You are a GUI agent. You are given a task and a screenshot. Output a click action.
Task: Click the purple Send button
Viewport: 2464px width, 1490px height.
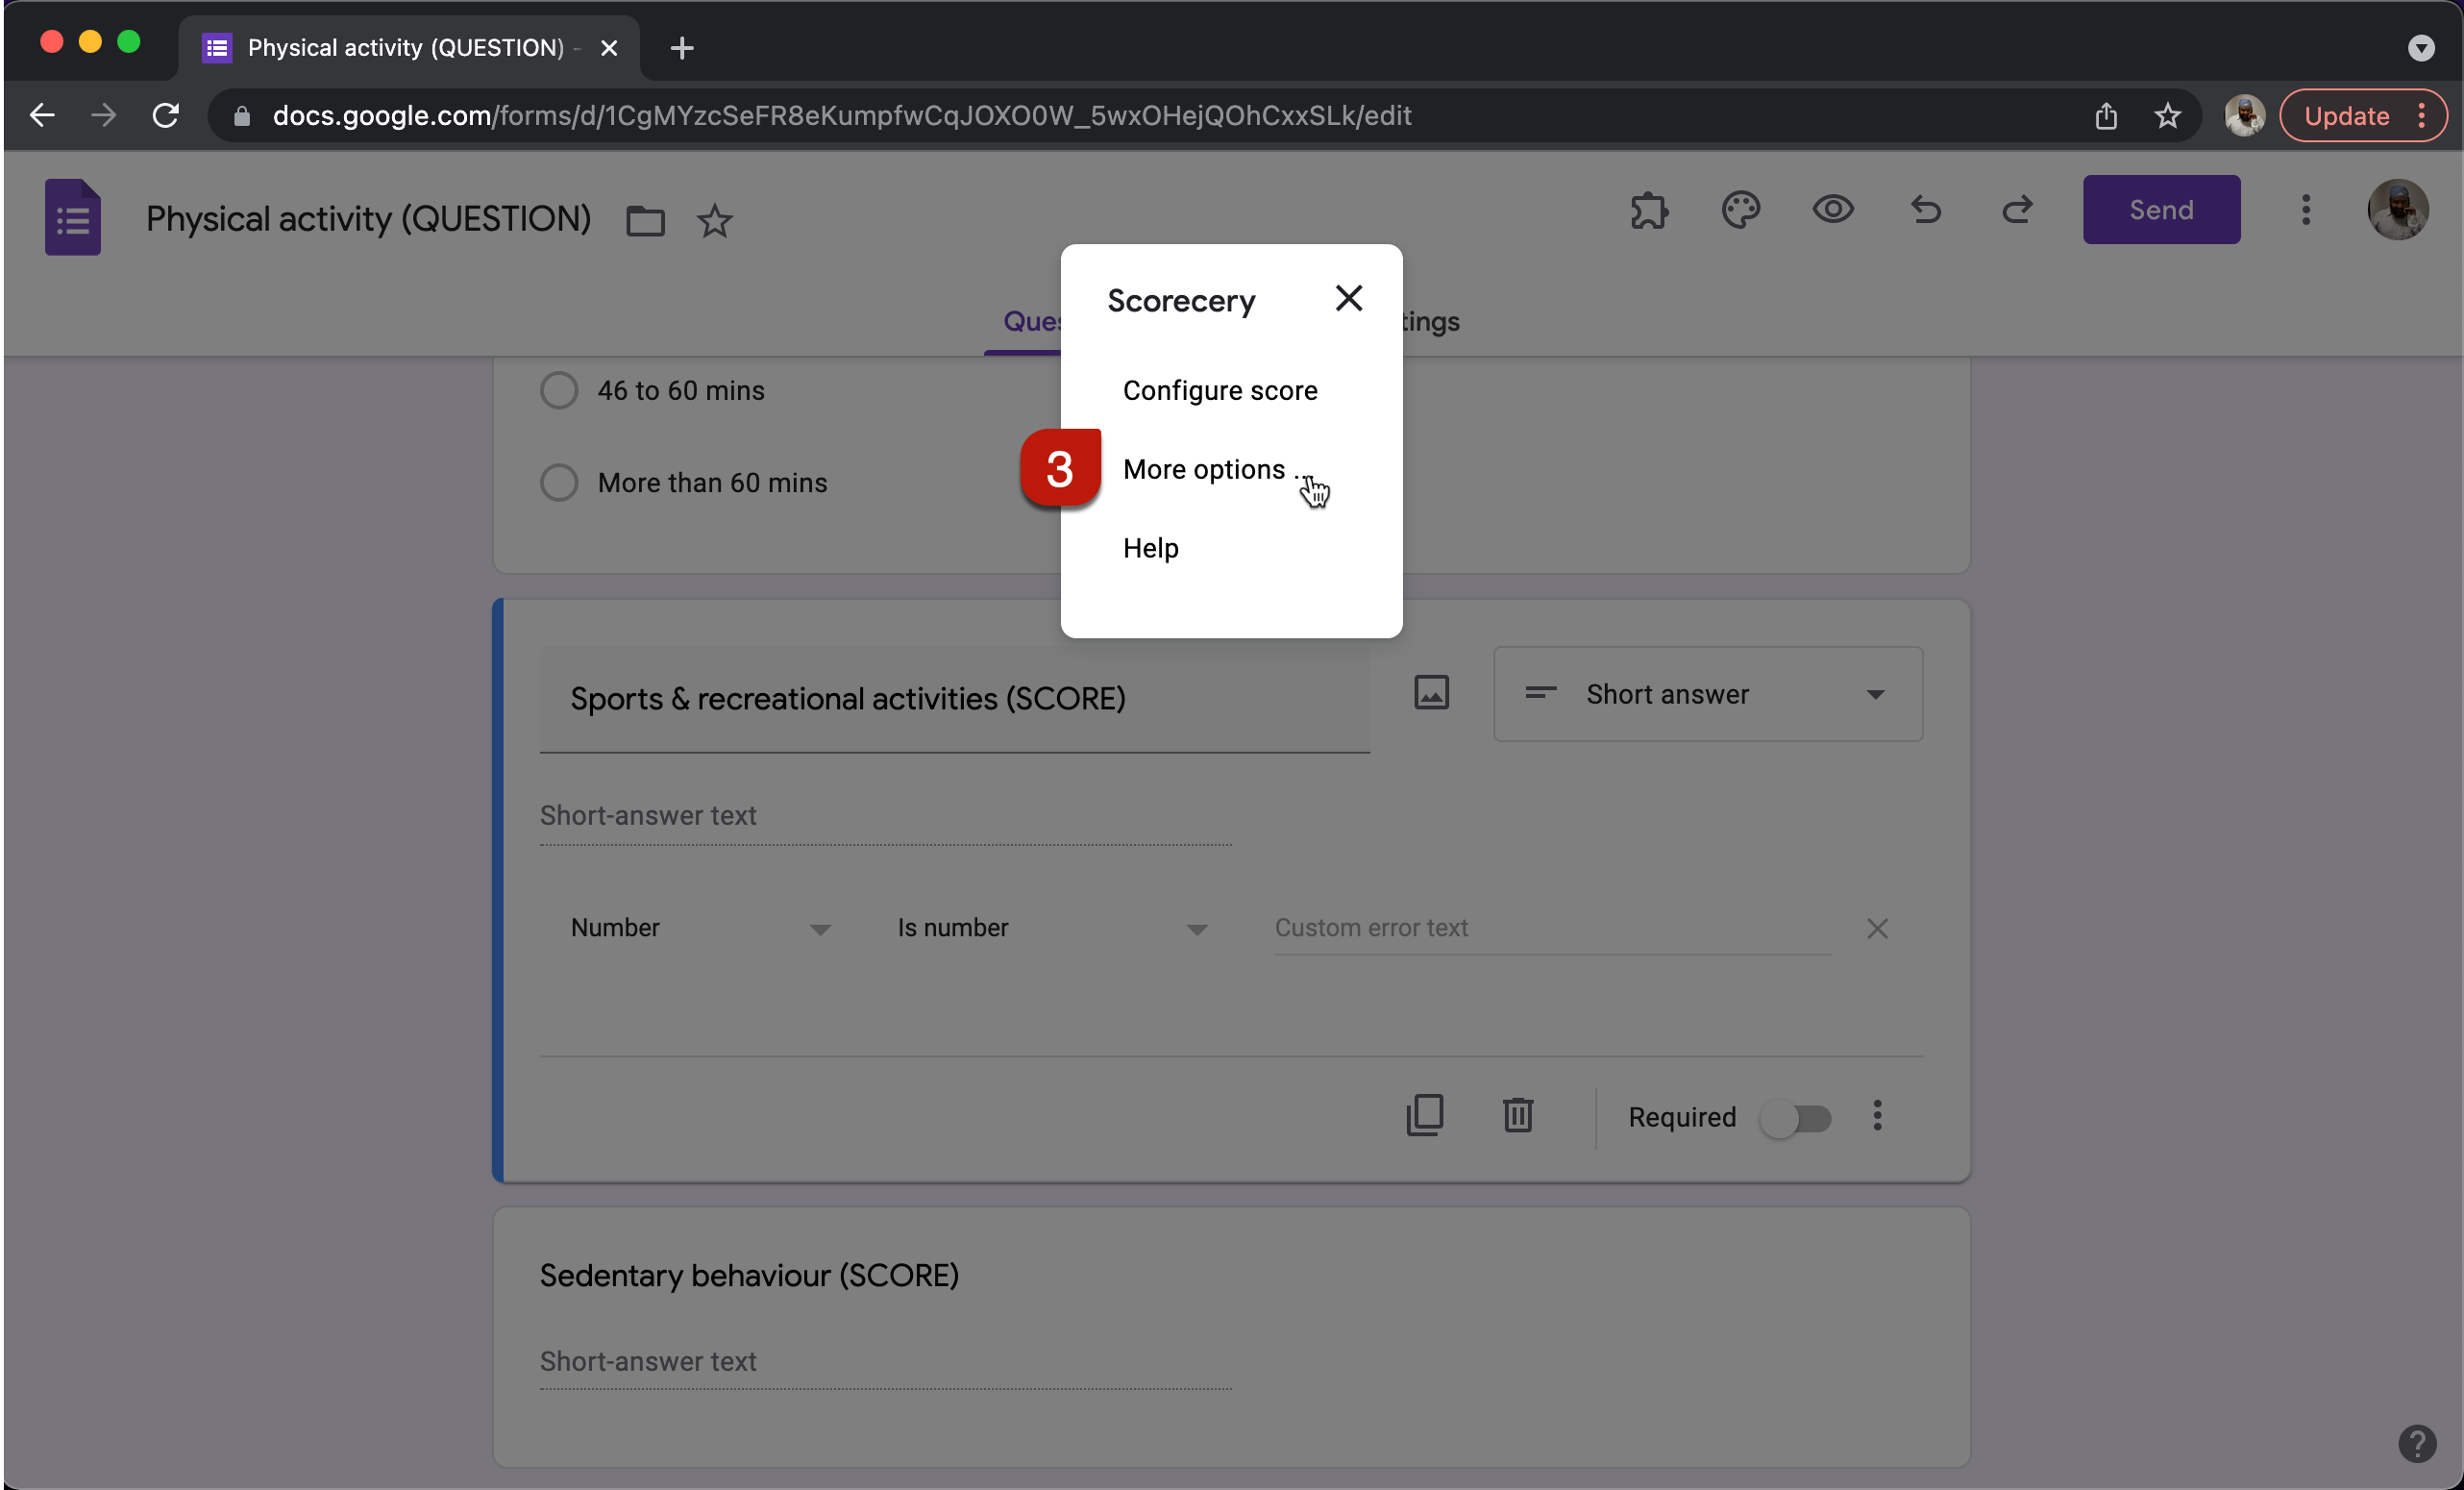pos(2160,210)
